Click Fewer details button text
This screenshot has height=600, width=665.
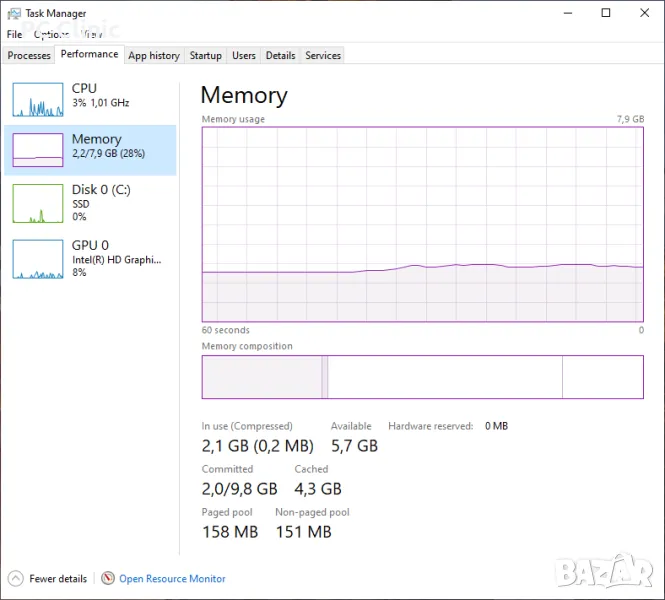point(58,578)
